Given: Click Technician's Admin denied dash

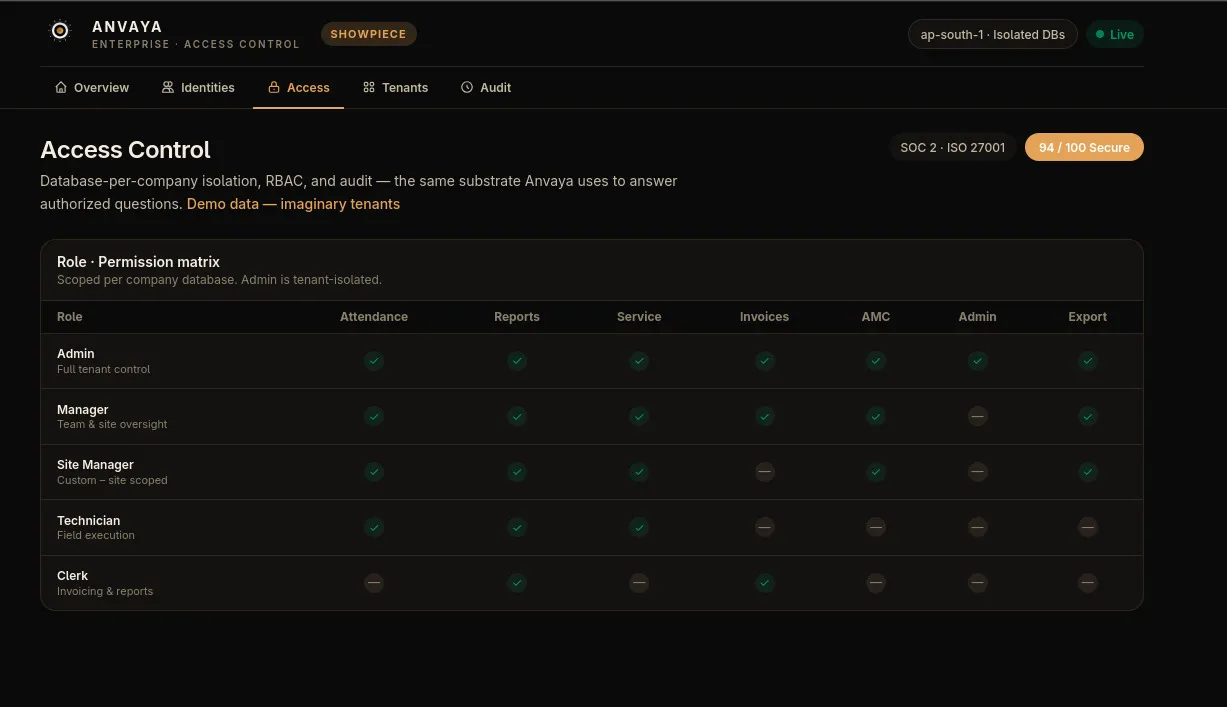Looking at the screenshot, I should pos(978,527).
